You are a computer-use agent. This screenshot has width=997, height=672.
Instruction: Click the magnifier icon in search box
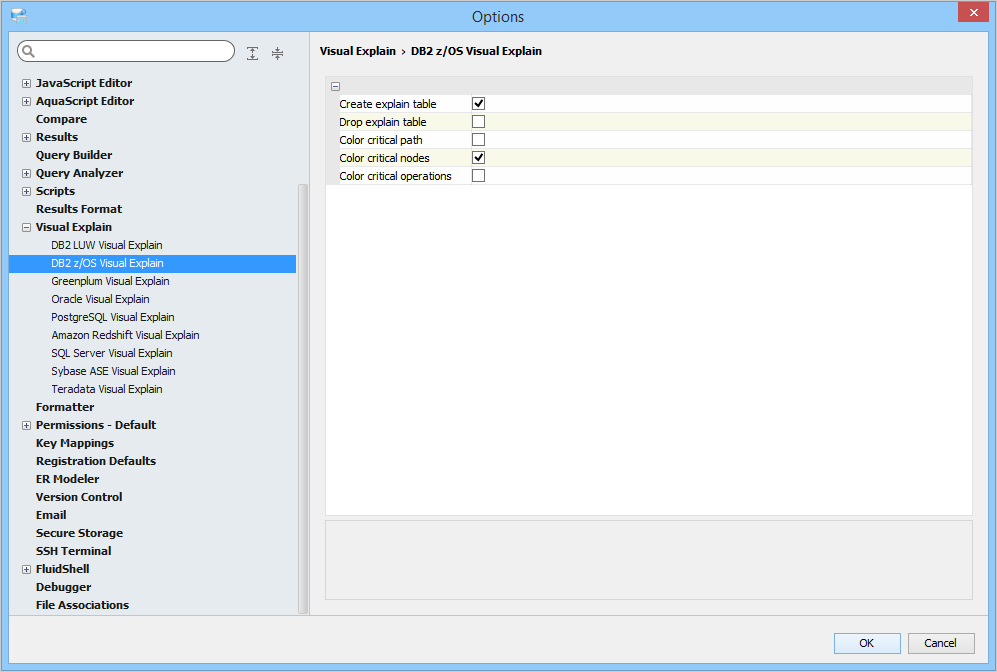point(29,51)
